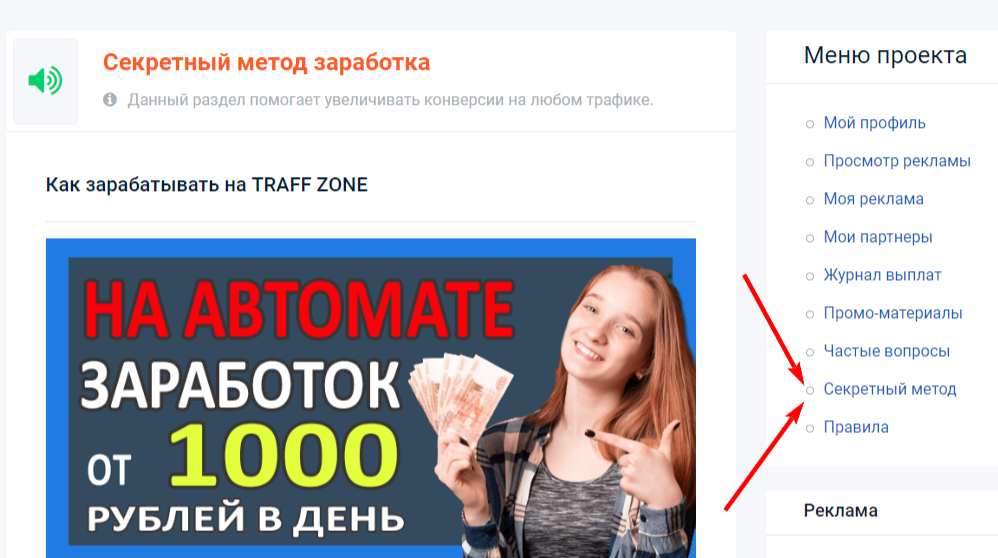This screenshot has width=998, height=558.
Task: Open Просмотр рекламы page
Action: 897,161
